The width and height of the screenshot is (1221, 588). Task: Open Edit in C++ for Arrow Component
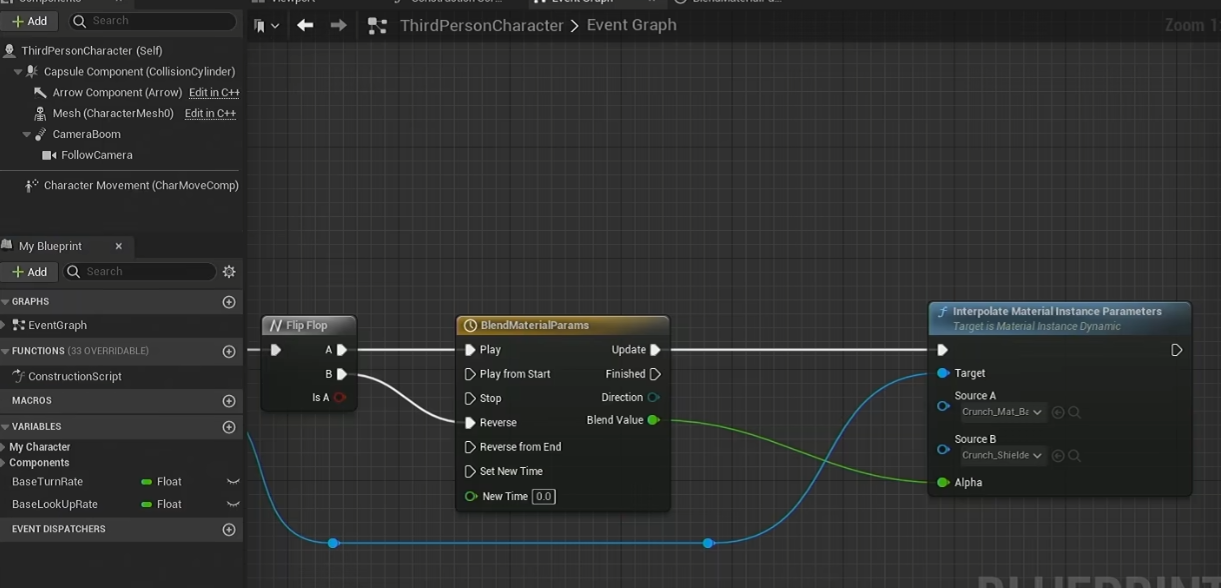click(214, 93)
